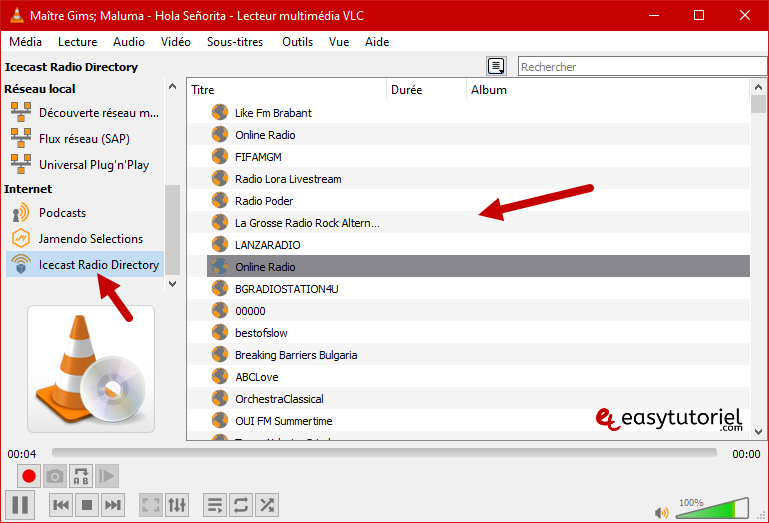Open the Lecture menu

click(x=77, y=42)
